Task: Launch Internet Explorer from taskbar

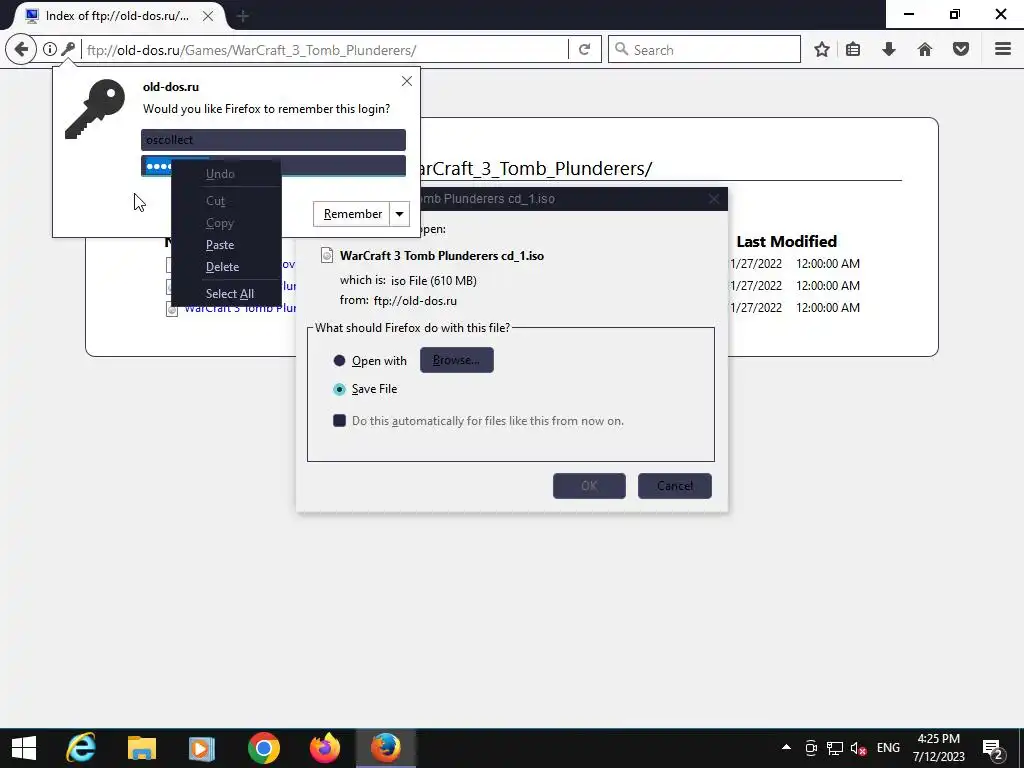Action: tap(81, 748)
